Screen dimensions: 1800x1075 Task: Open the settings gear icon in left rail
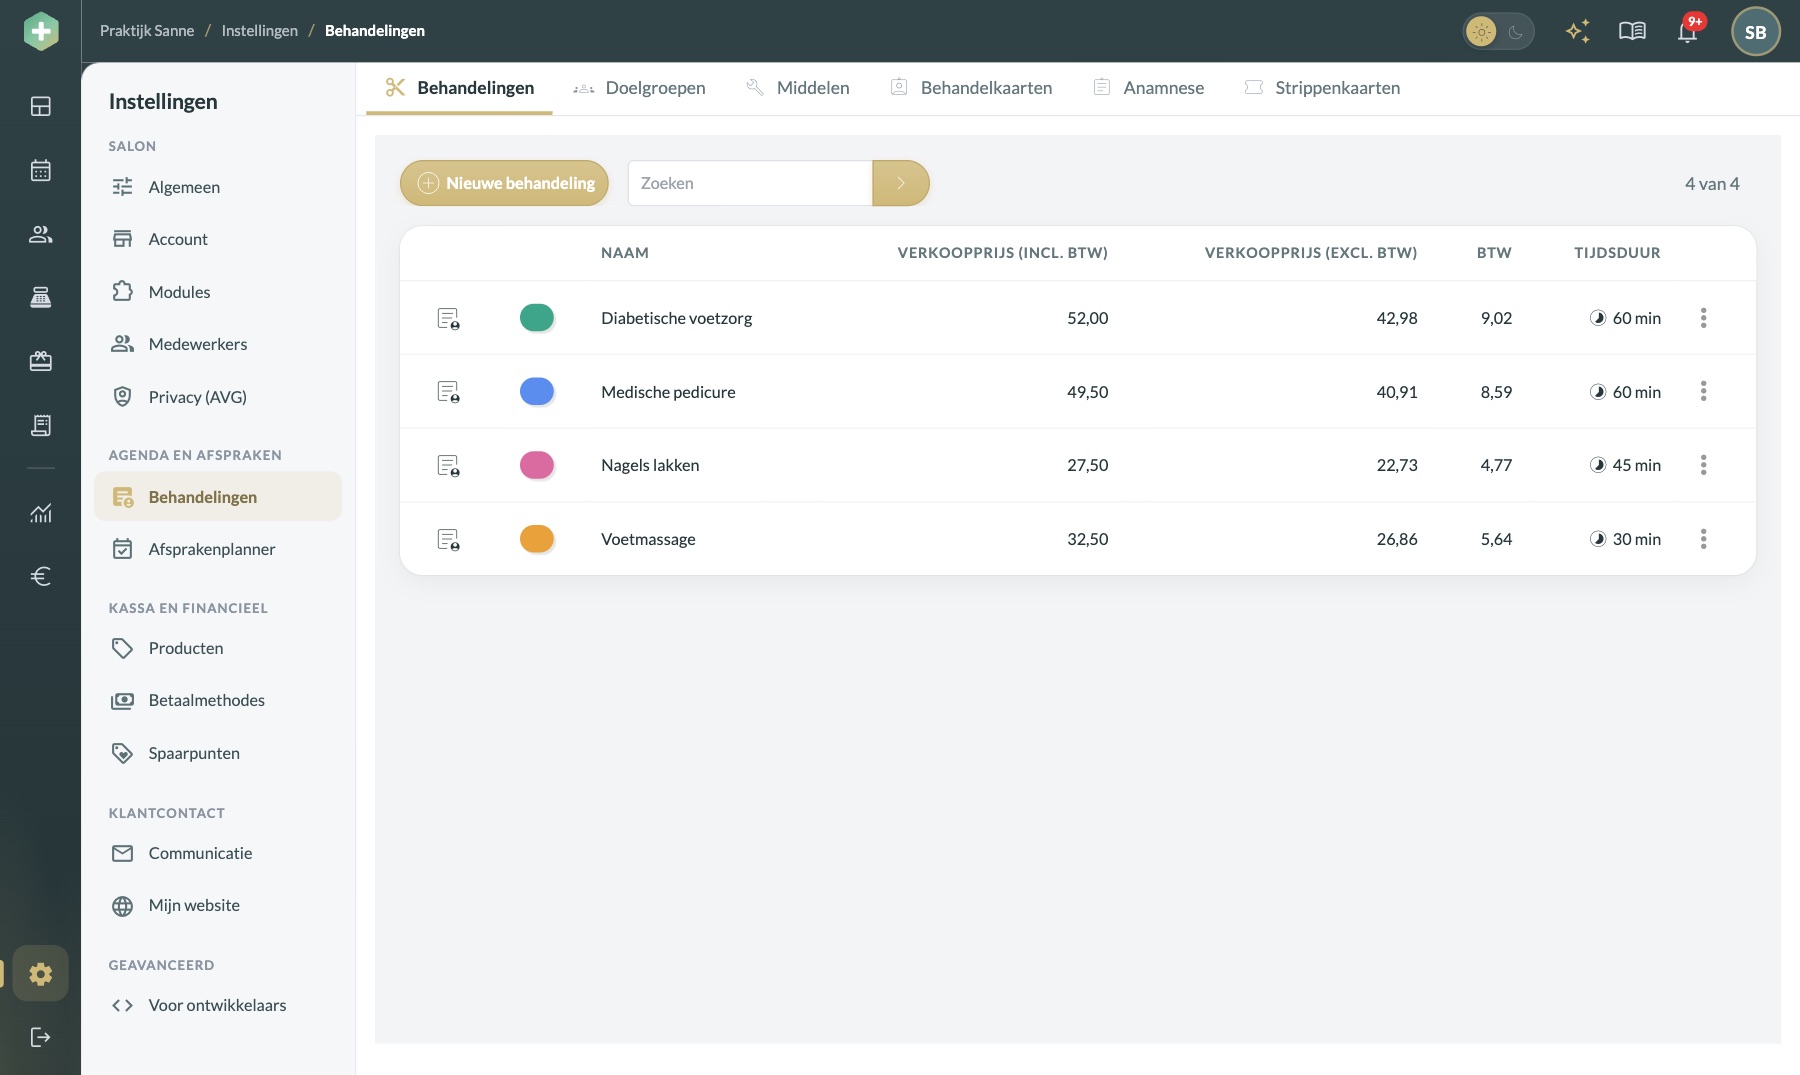41,973
